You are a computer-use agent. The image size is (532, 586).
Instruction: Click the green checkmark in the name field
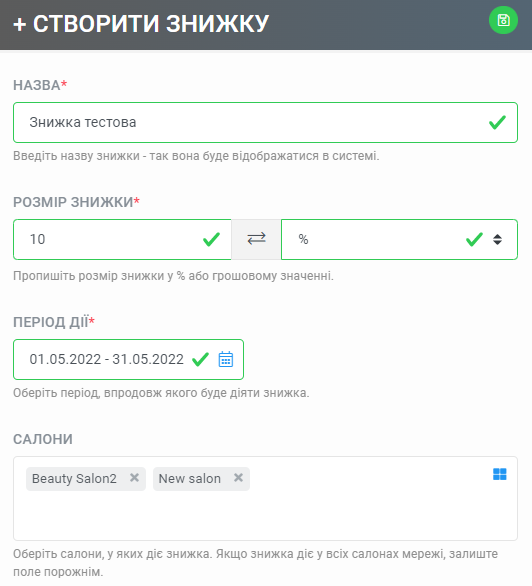pyautogui.click(x=497, y=122)
